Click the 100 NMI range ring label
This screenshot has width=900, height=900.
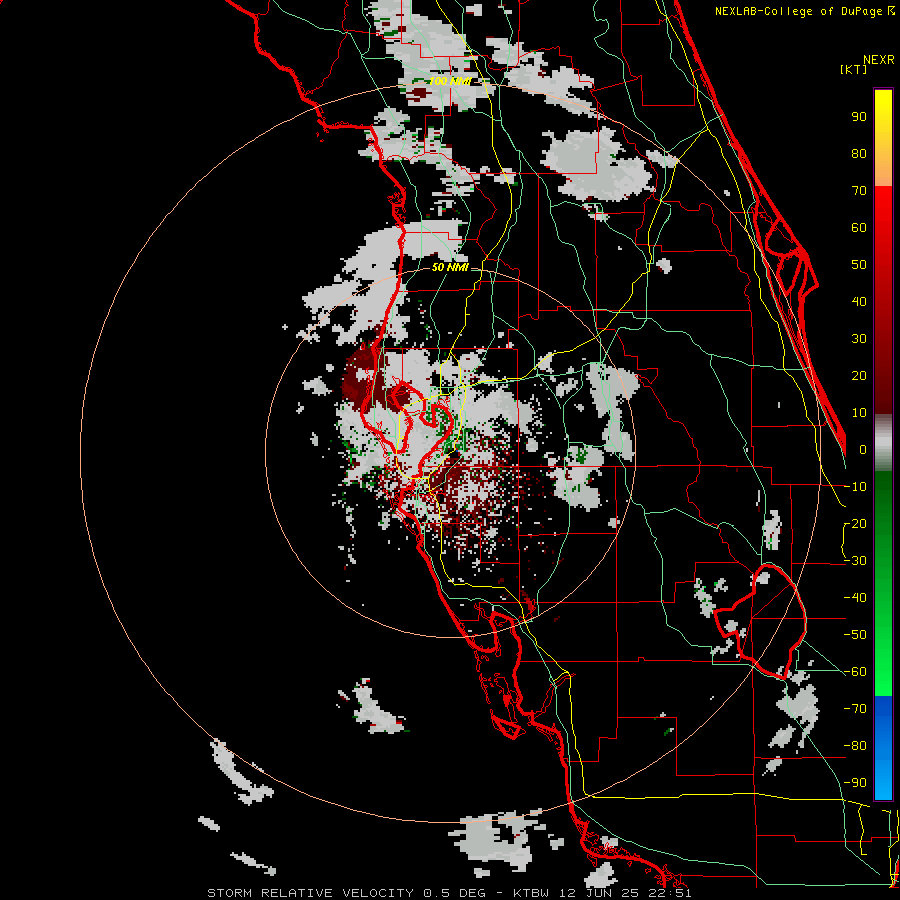[x=450, y=81]
